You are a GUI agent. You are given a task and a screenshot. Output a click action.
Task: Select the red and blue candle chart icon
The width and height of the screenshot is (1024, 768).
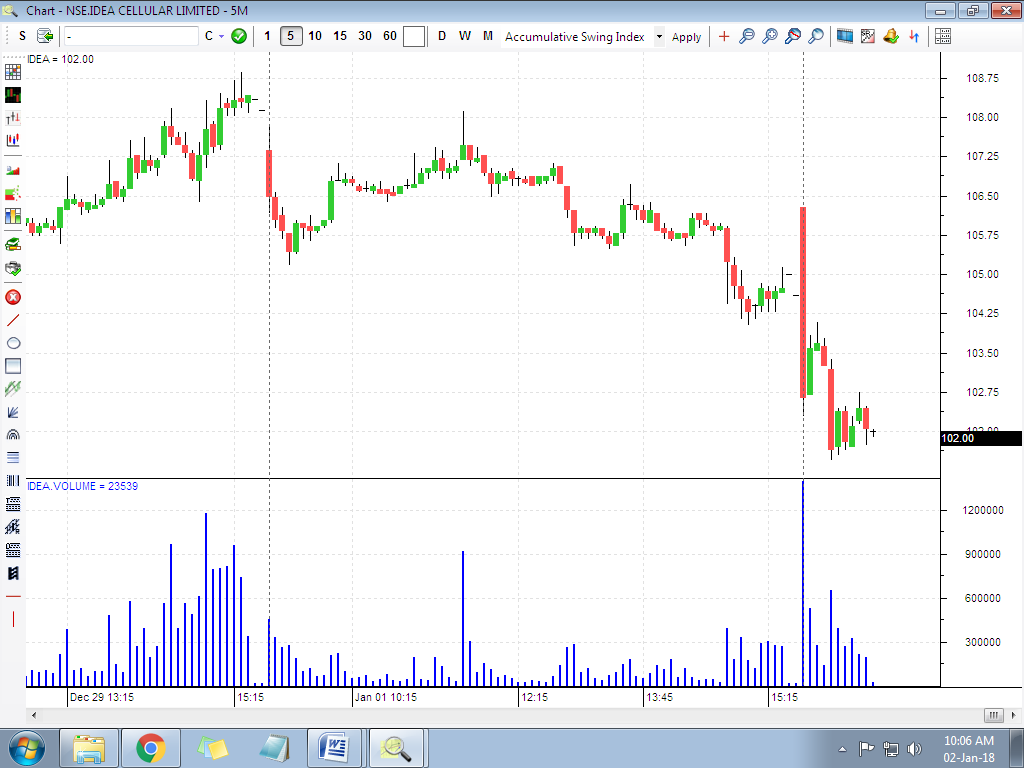12,140
